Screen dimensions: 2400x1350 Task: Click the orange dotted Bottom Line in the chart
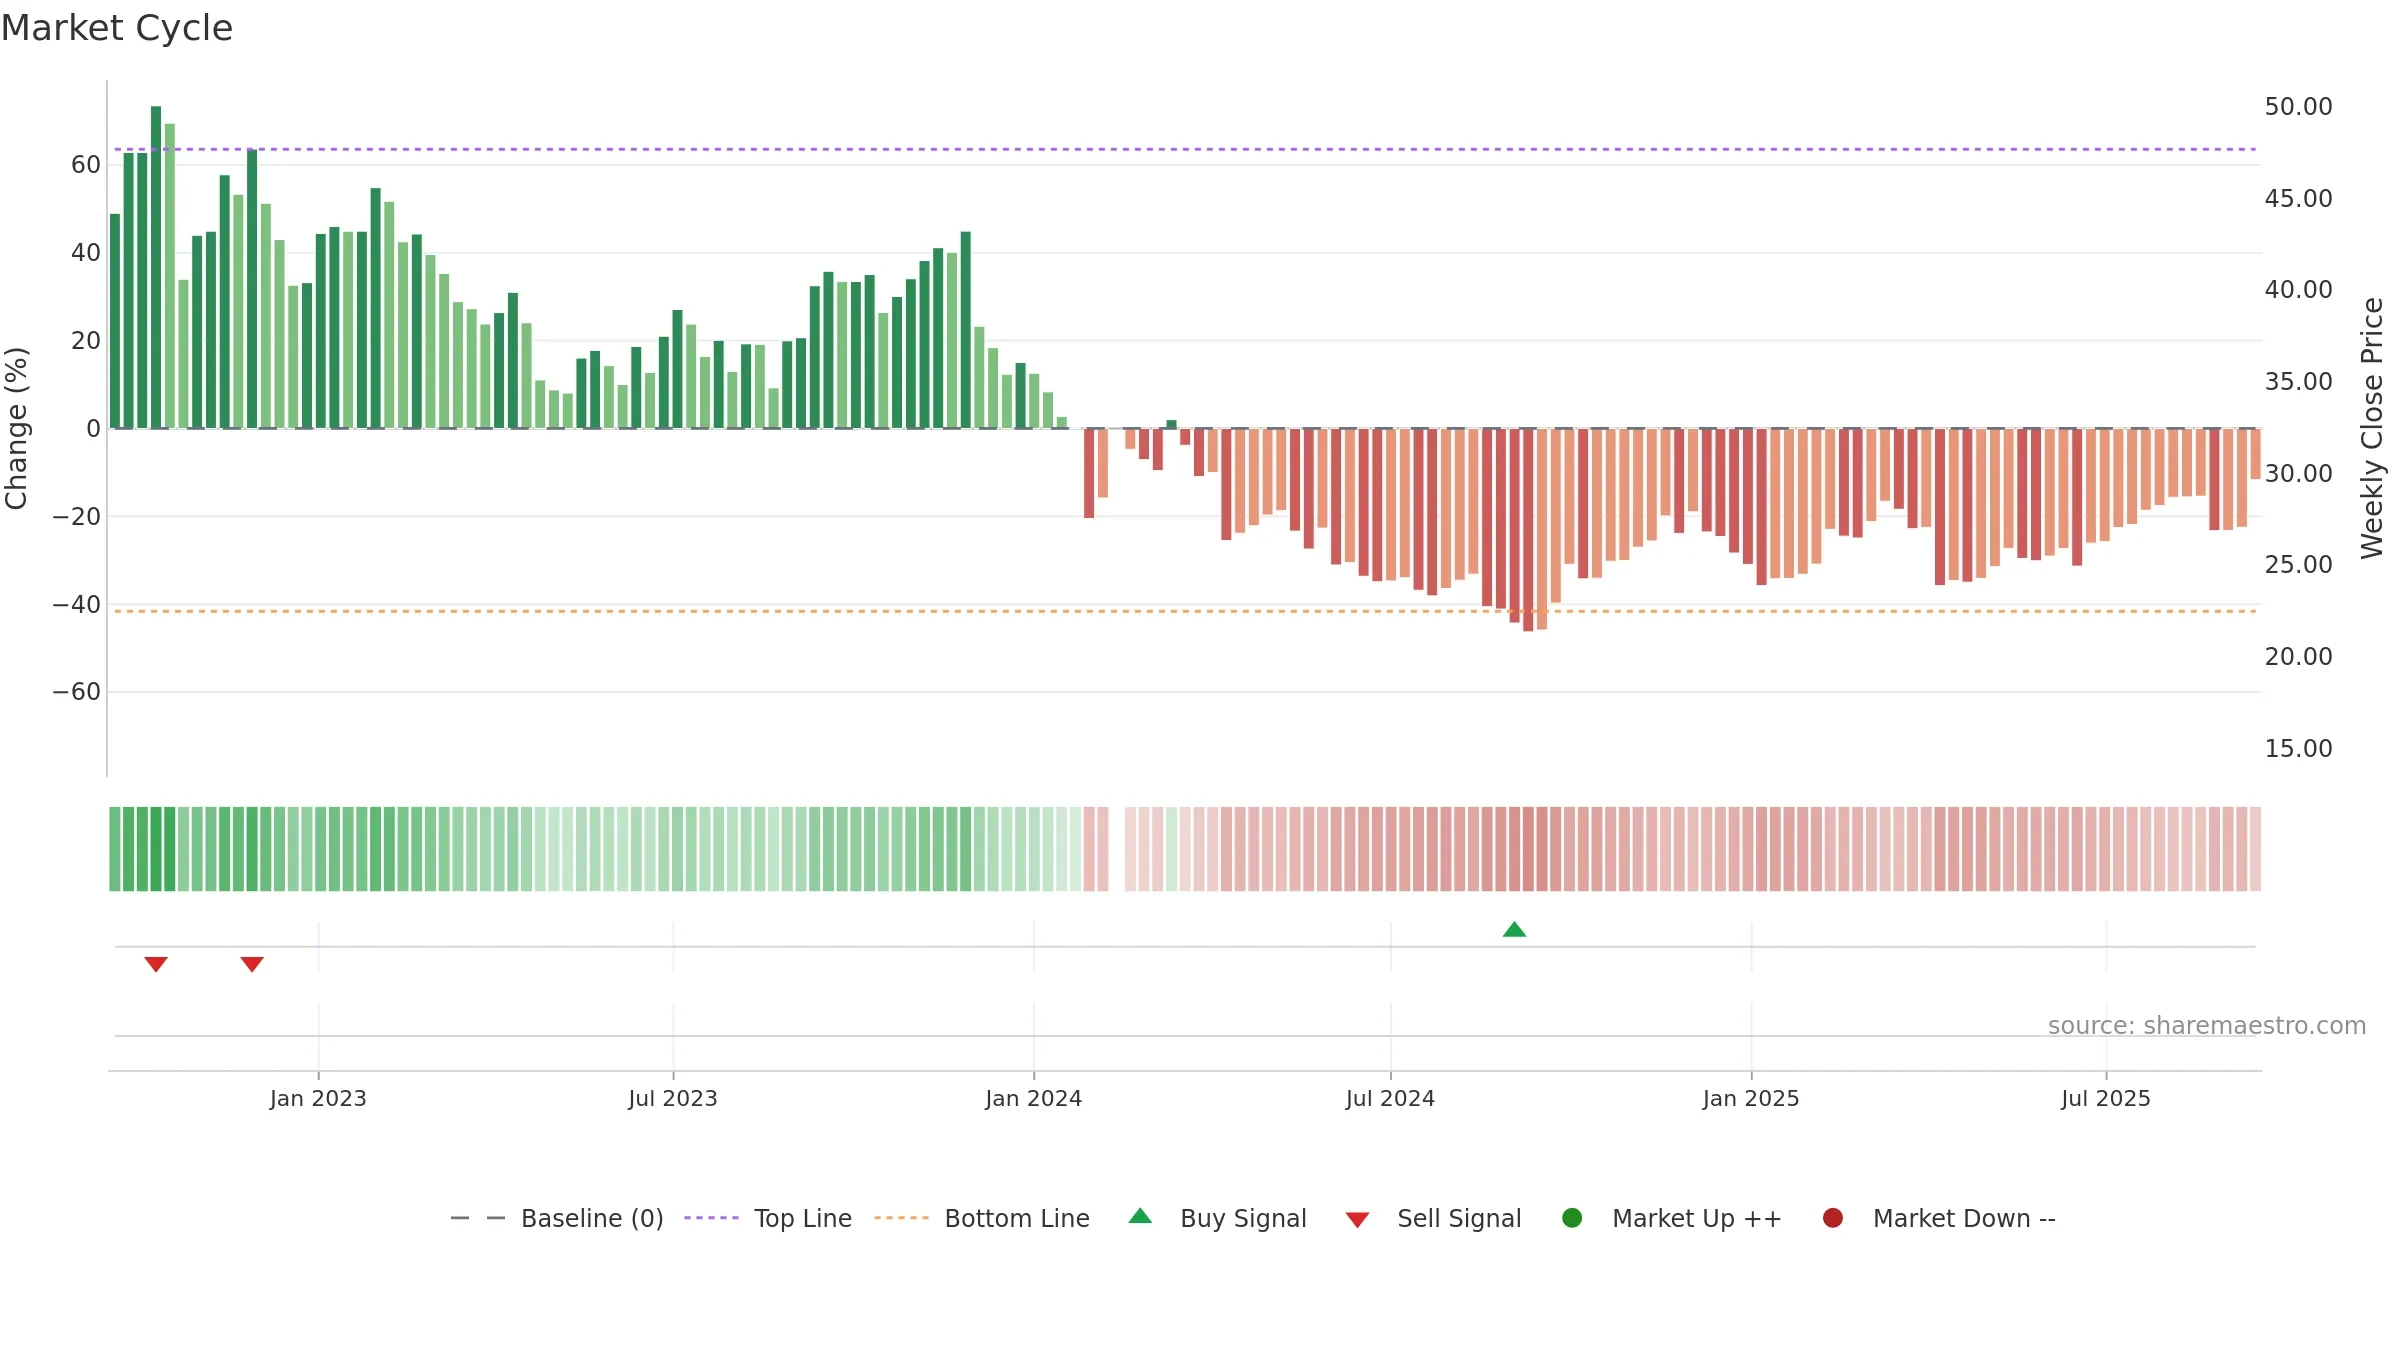[1185, 611]
